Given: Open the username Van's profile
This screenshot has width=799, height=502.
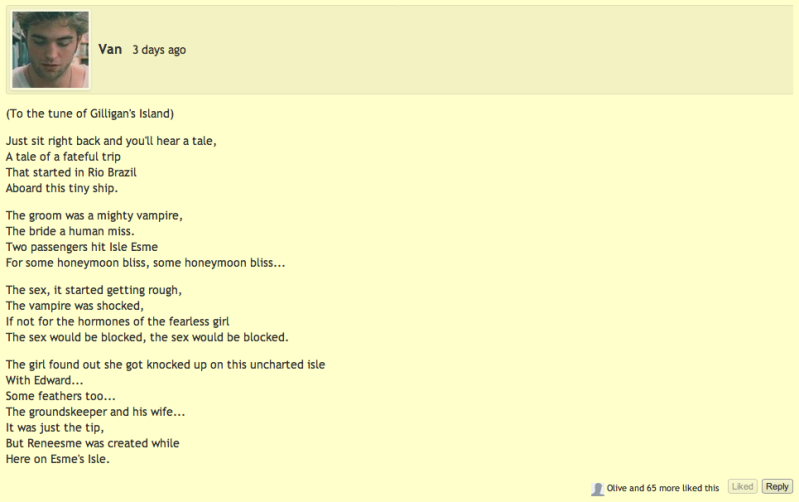Looking at the screenshot, I should coord(110,49).
